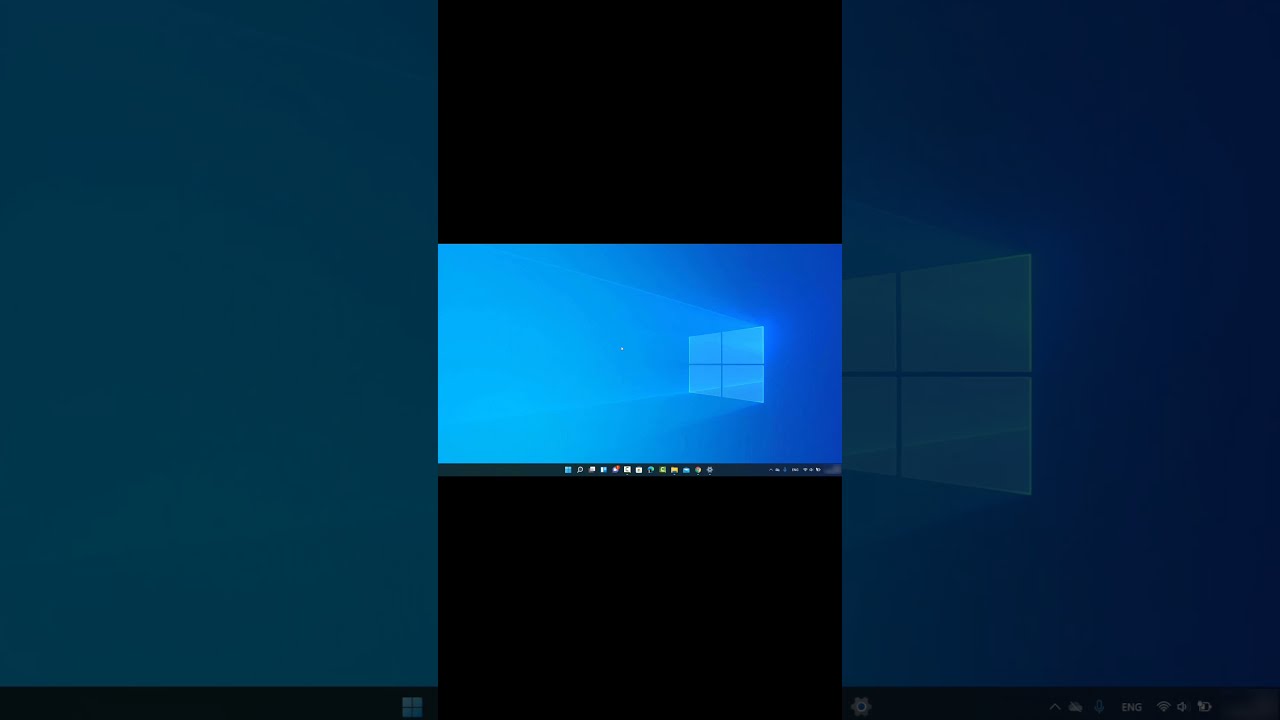Click the volume speaker tray icon
This screenshot has height=720, width=1280.
click(x=811, y=470)
